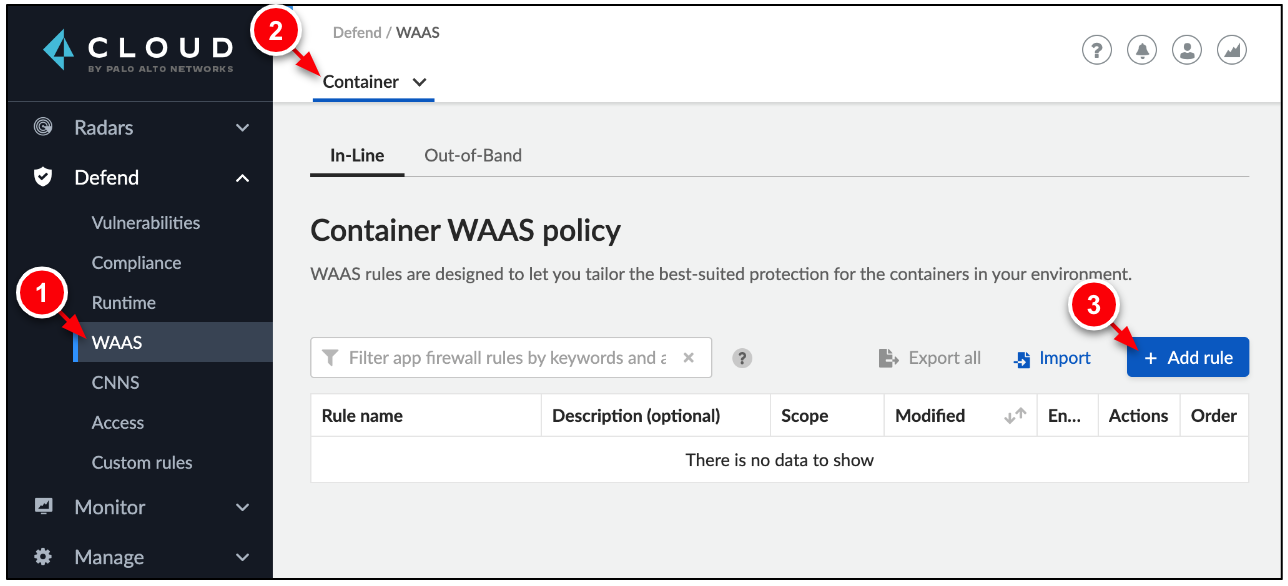The image size is (1288, 586).
Task: Click the Defend shield icon in the sidebar
Action: 42,177
